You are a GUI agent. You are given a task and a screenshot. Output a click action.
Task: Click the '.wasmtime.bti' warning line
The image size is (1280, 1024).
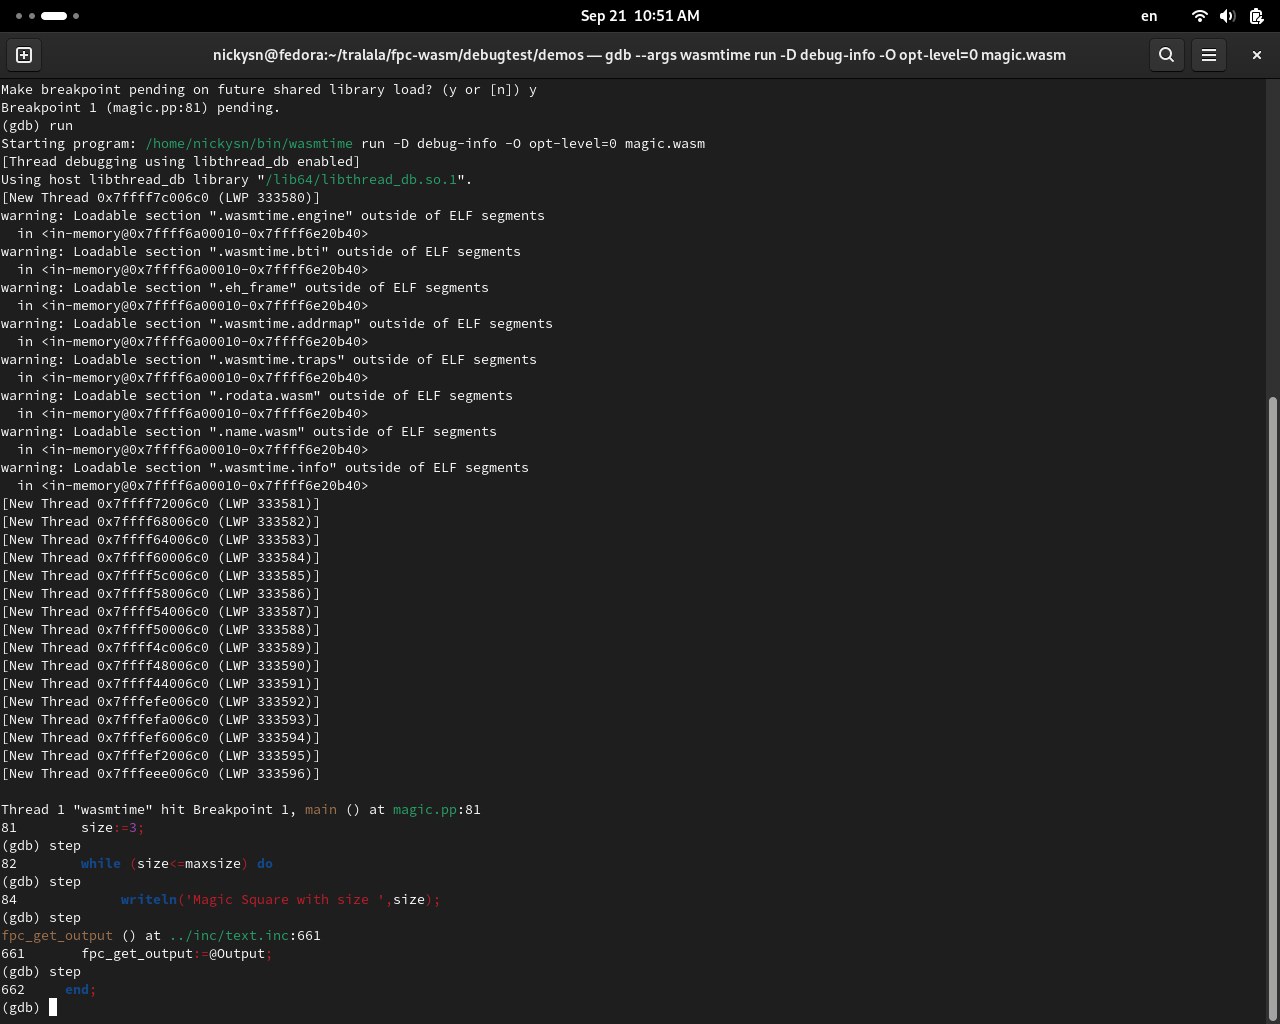click(x=261, y=251)
